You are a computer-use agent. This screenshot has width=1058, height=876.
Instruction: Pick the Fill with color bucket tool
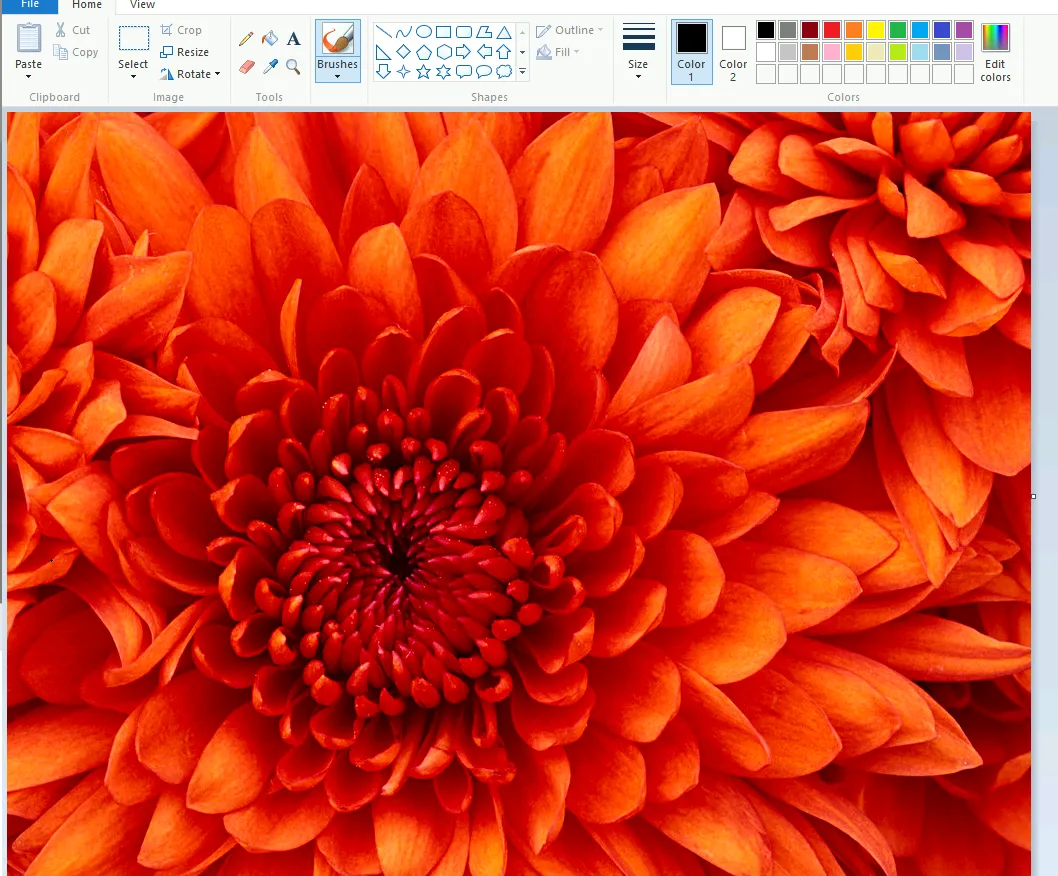269,39
